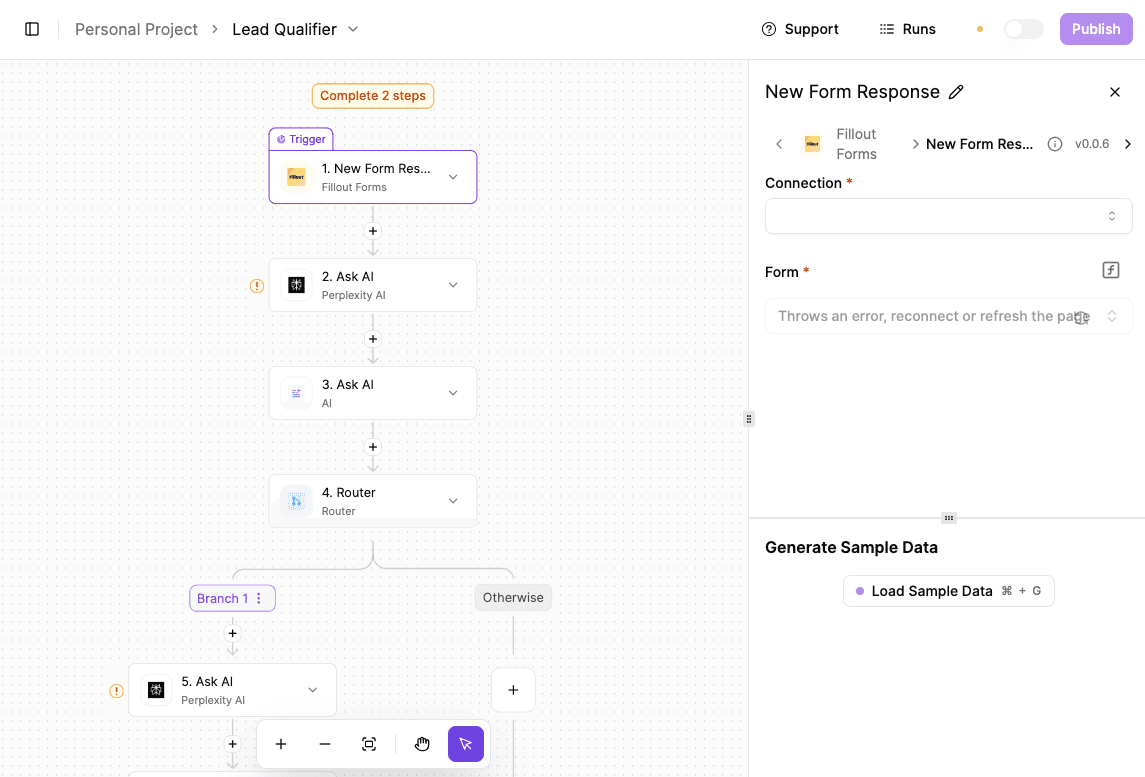
Task: Open the Runs list
Action: point(907,29)
